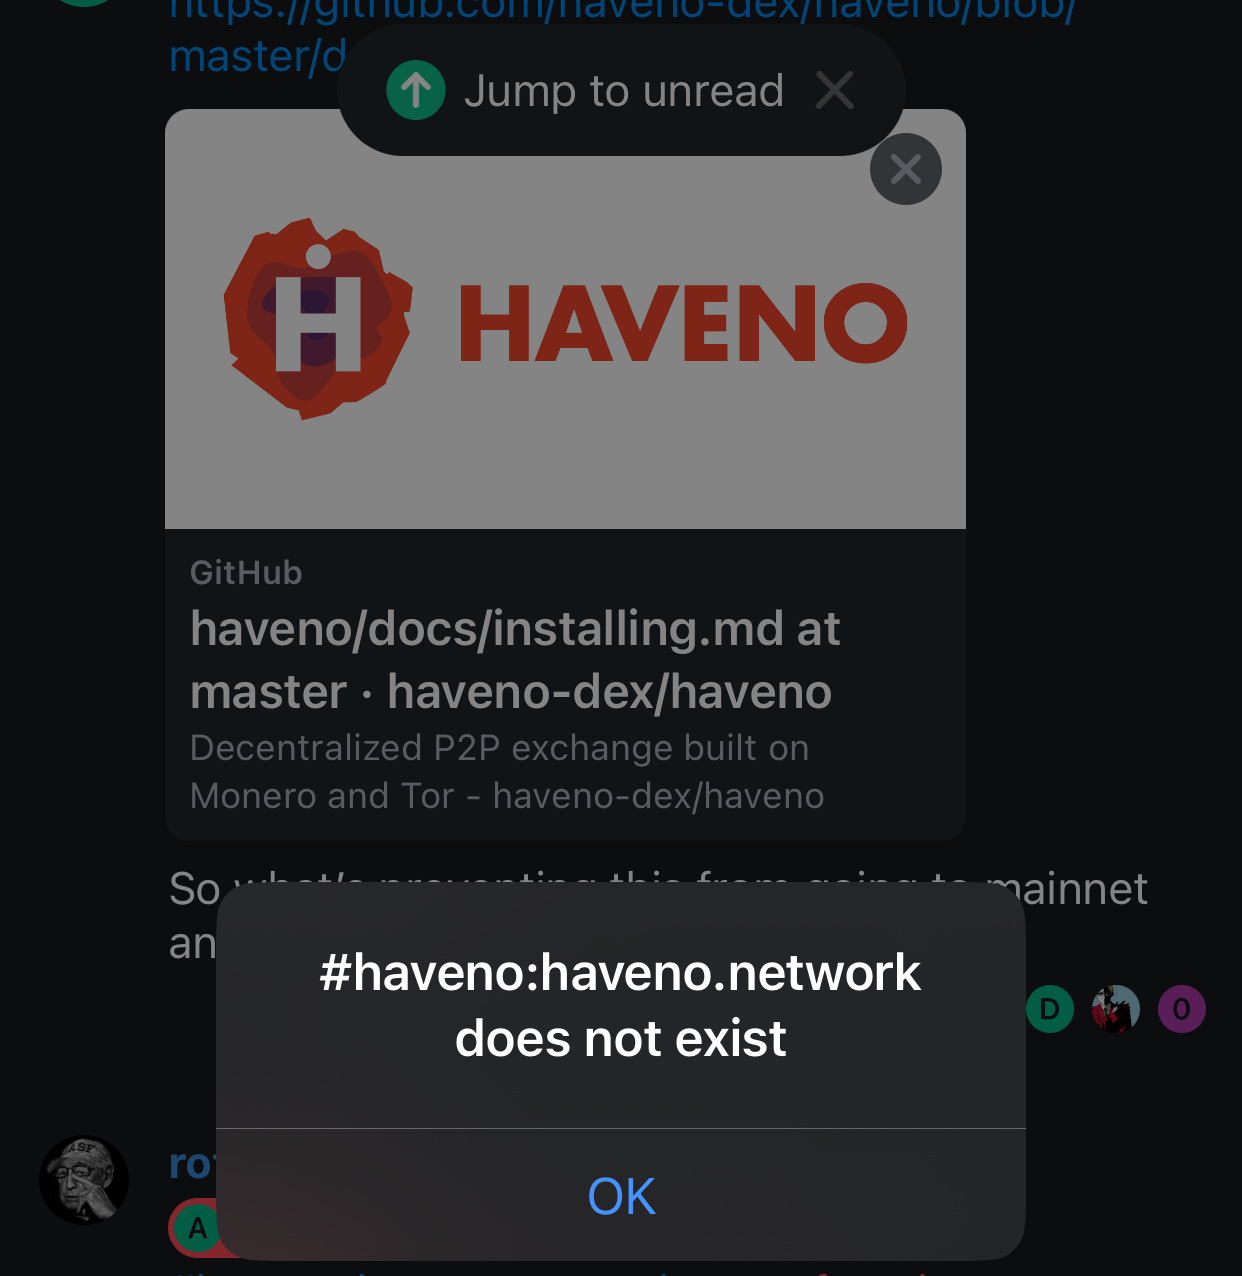This screenshot has width=1242, height=1276.
Task: Tap the green A avatar badge
Action: point(197,1228)
